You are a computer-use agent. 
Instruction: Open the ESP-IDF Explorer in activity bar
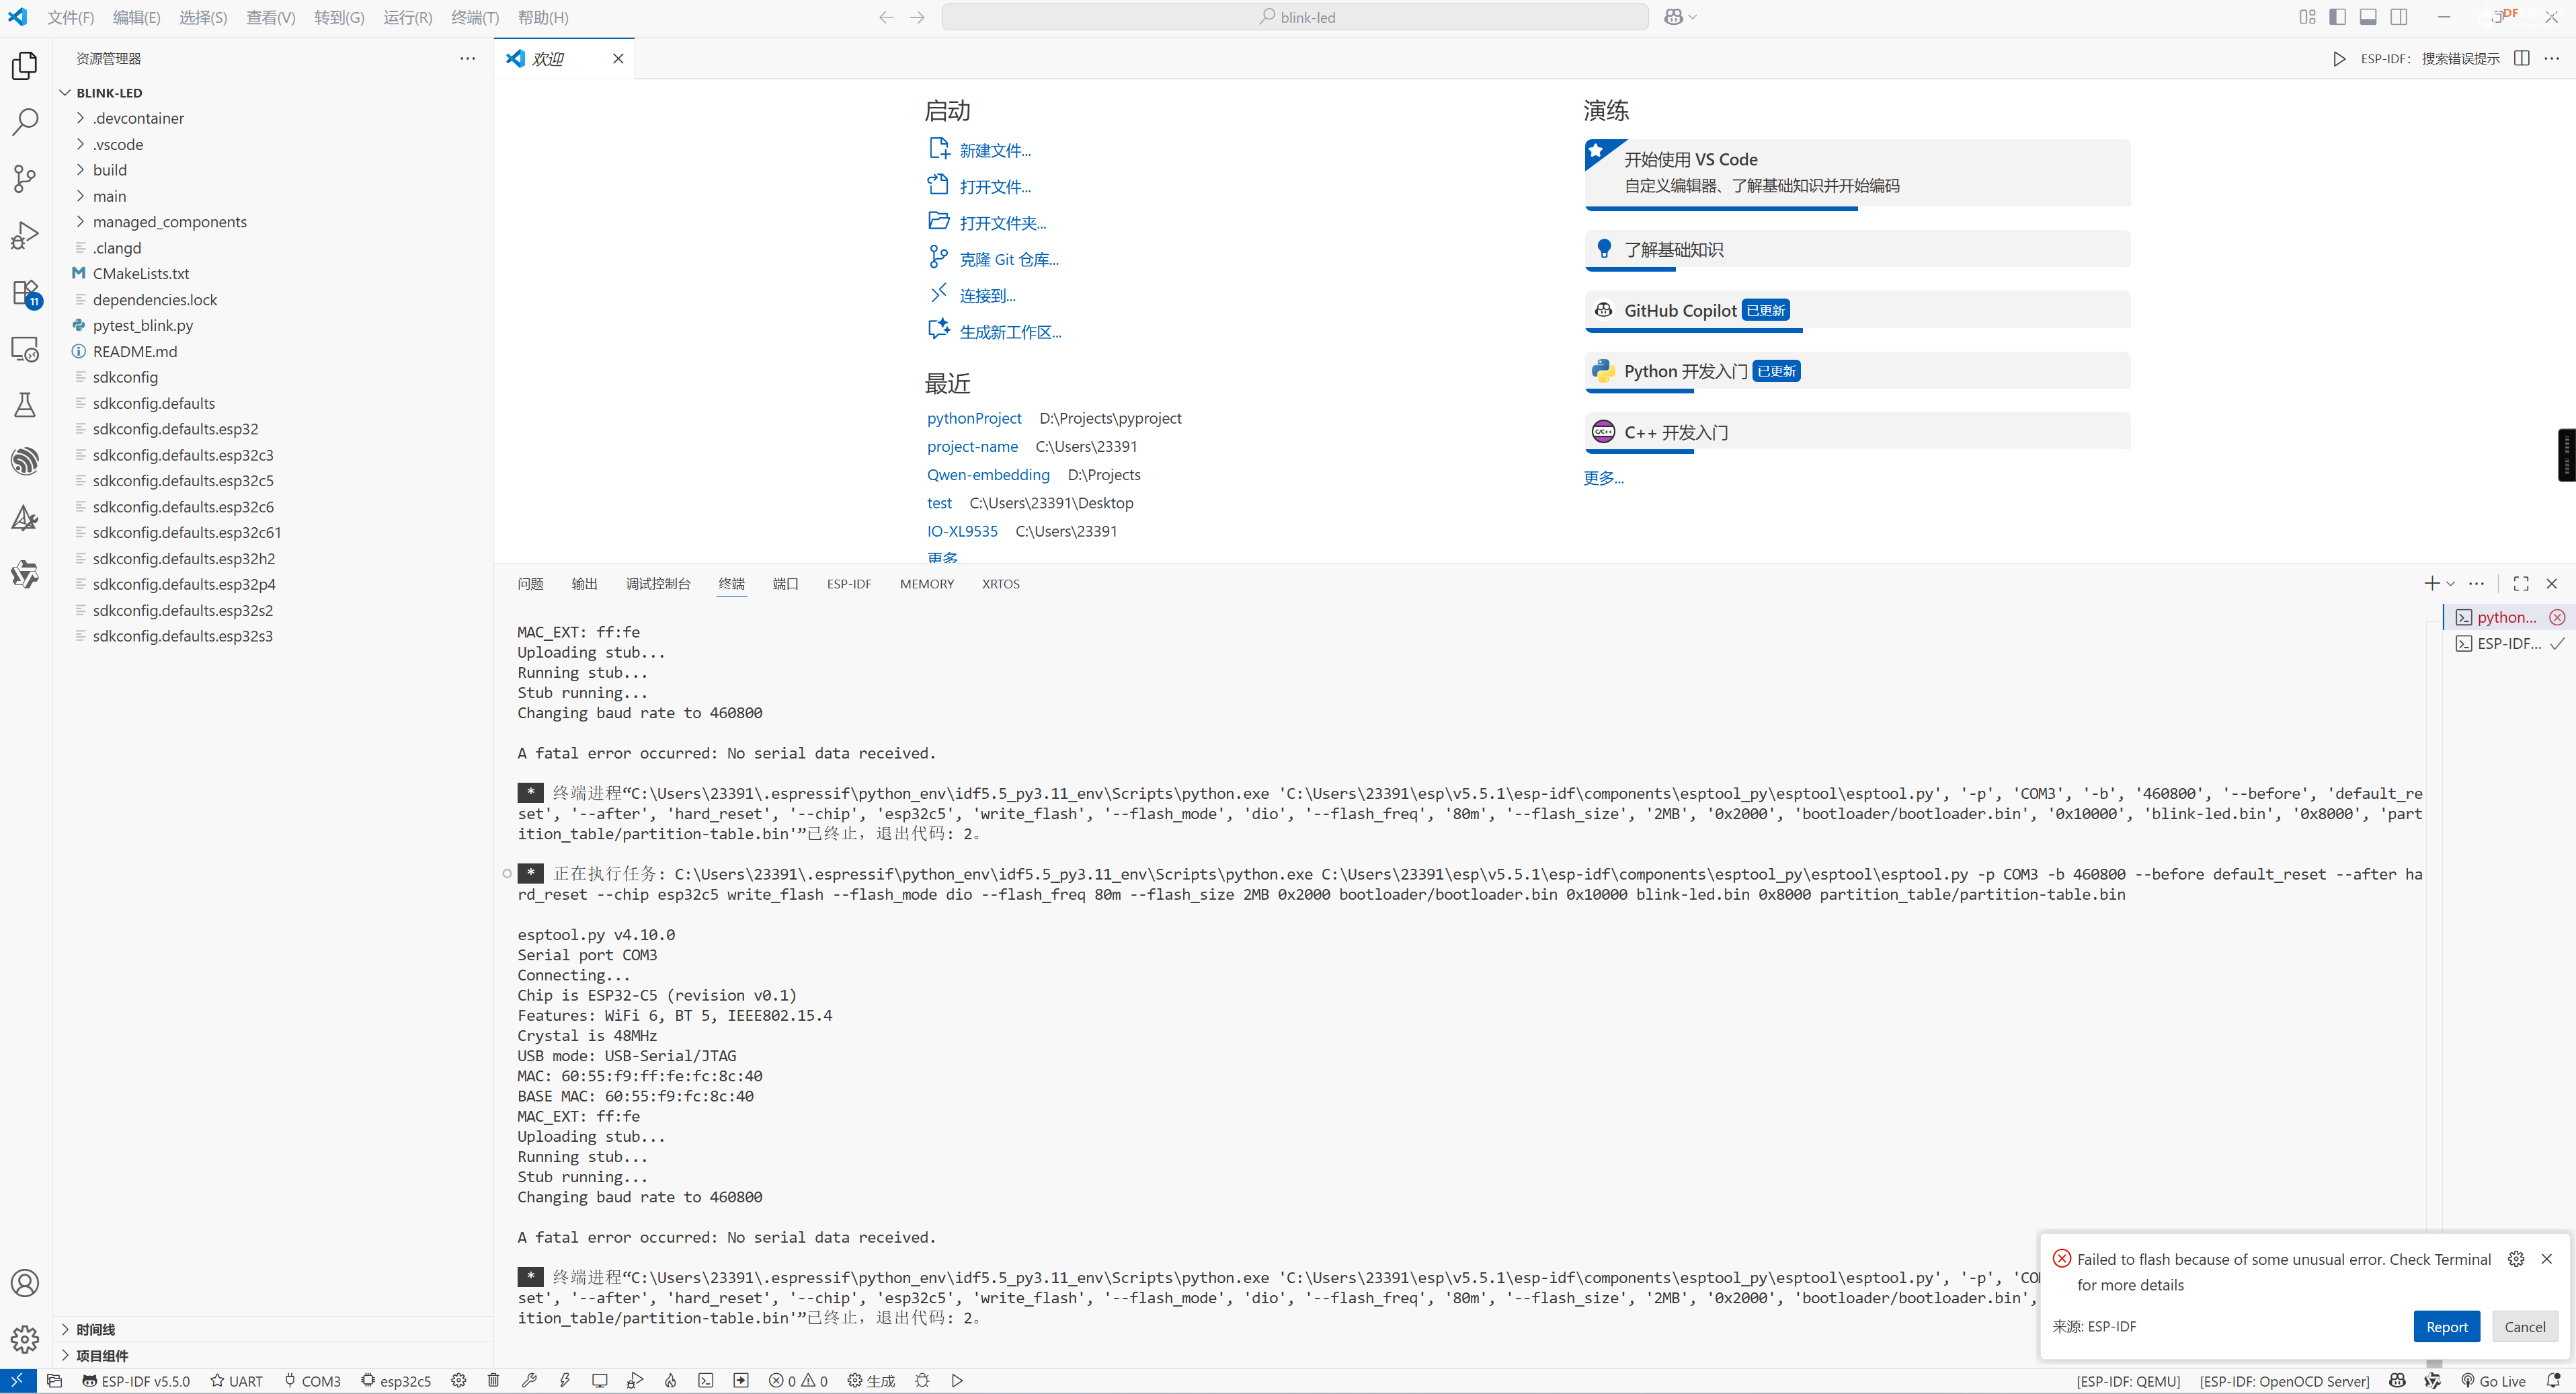click(x=25, y=461)
